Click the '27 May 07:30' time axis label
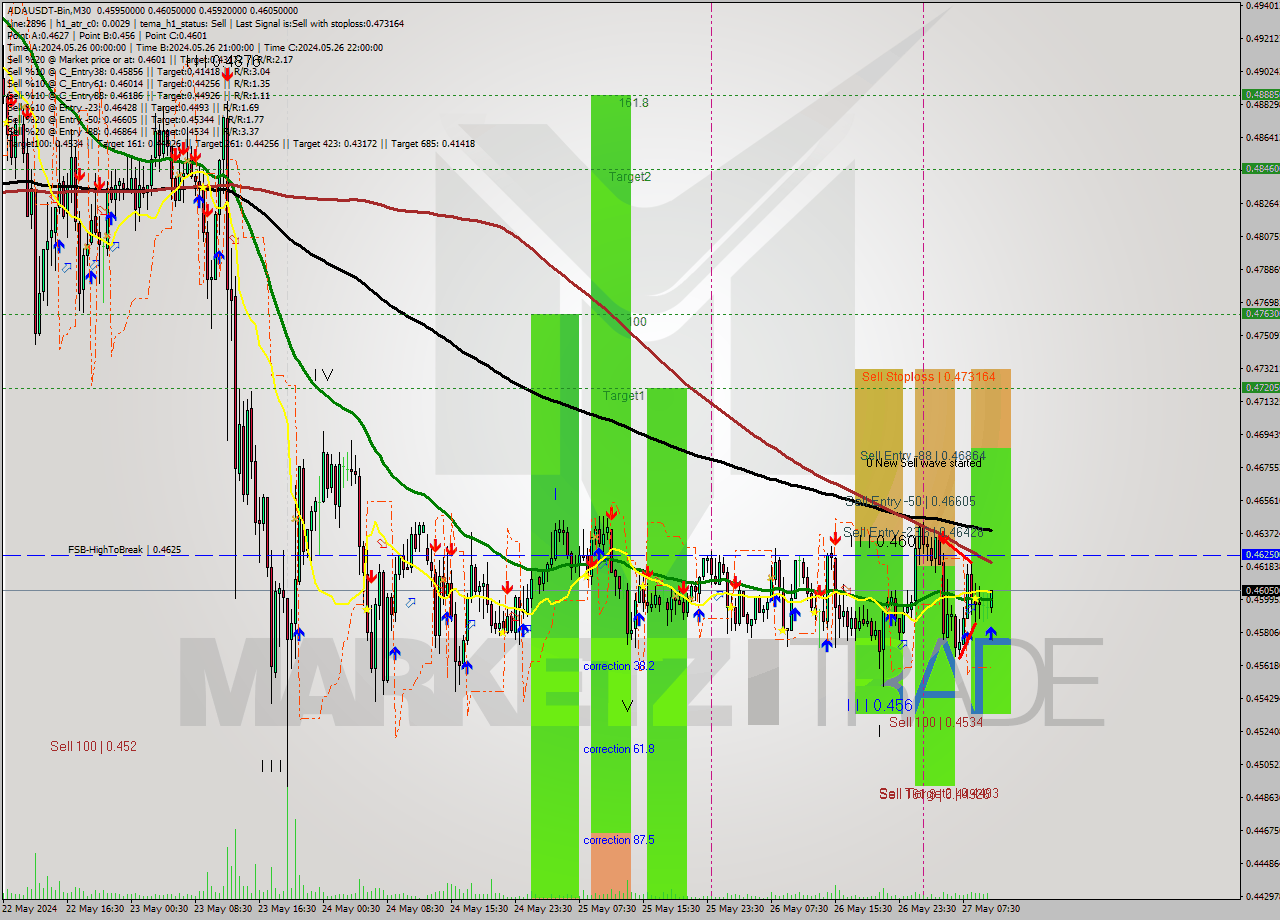 (990, 909)
